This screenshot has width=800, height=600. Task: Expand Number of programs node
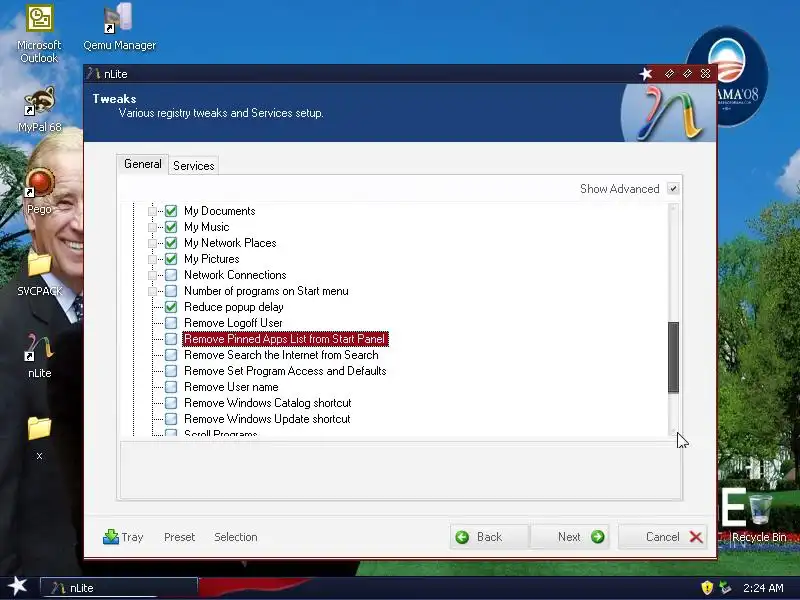coord(152,291)
